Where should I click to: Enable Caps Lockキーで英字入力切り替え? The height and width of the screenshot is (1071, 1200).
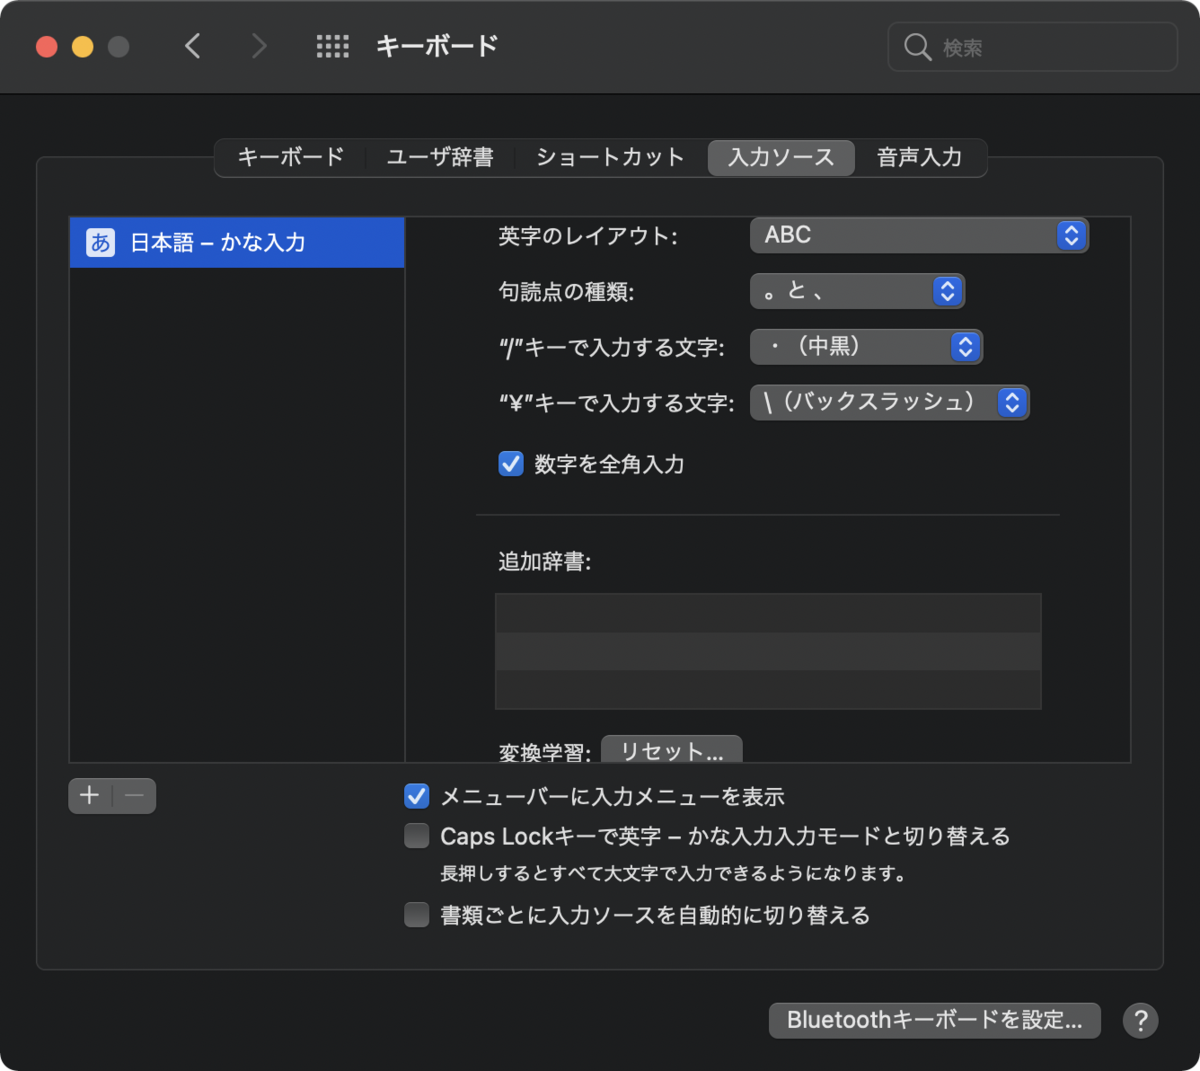416,836
